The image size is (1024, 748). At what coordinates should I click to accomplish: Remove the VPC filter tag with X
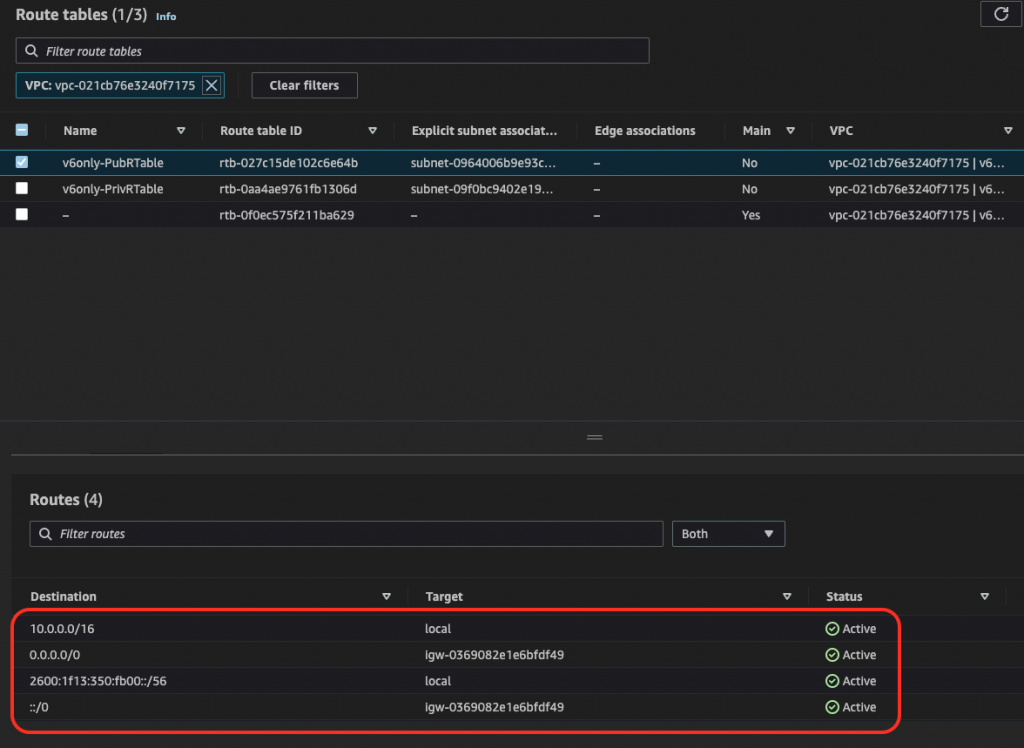point(211,86)
